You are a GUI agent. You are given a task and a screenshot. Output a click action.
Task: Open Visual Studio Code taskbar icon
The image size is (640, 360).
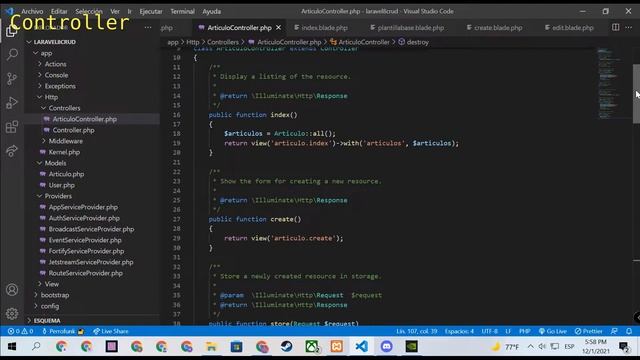point(362,347)
